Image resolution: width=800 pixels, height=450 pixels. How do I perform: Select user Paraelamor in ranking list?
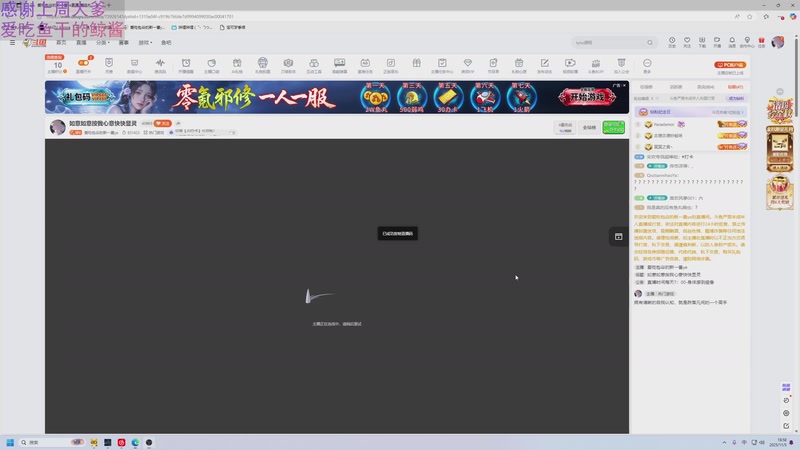tap(664, 124)
